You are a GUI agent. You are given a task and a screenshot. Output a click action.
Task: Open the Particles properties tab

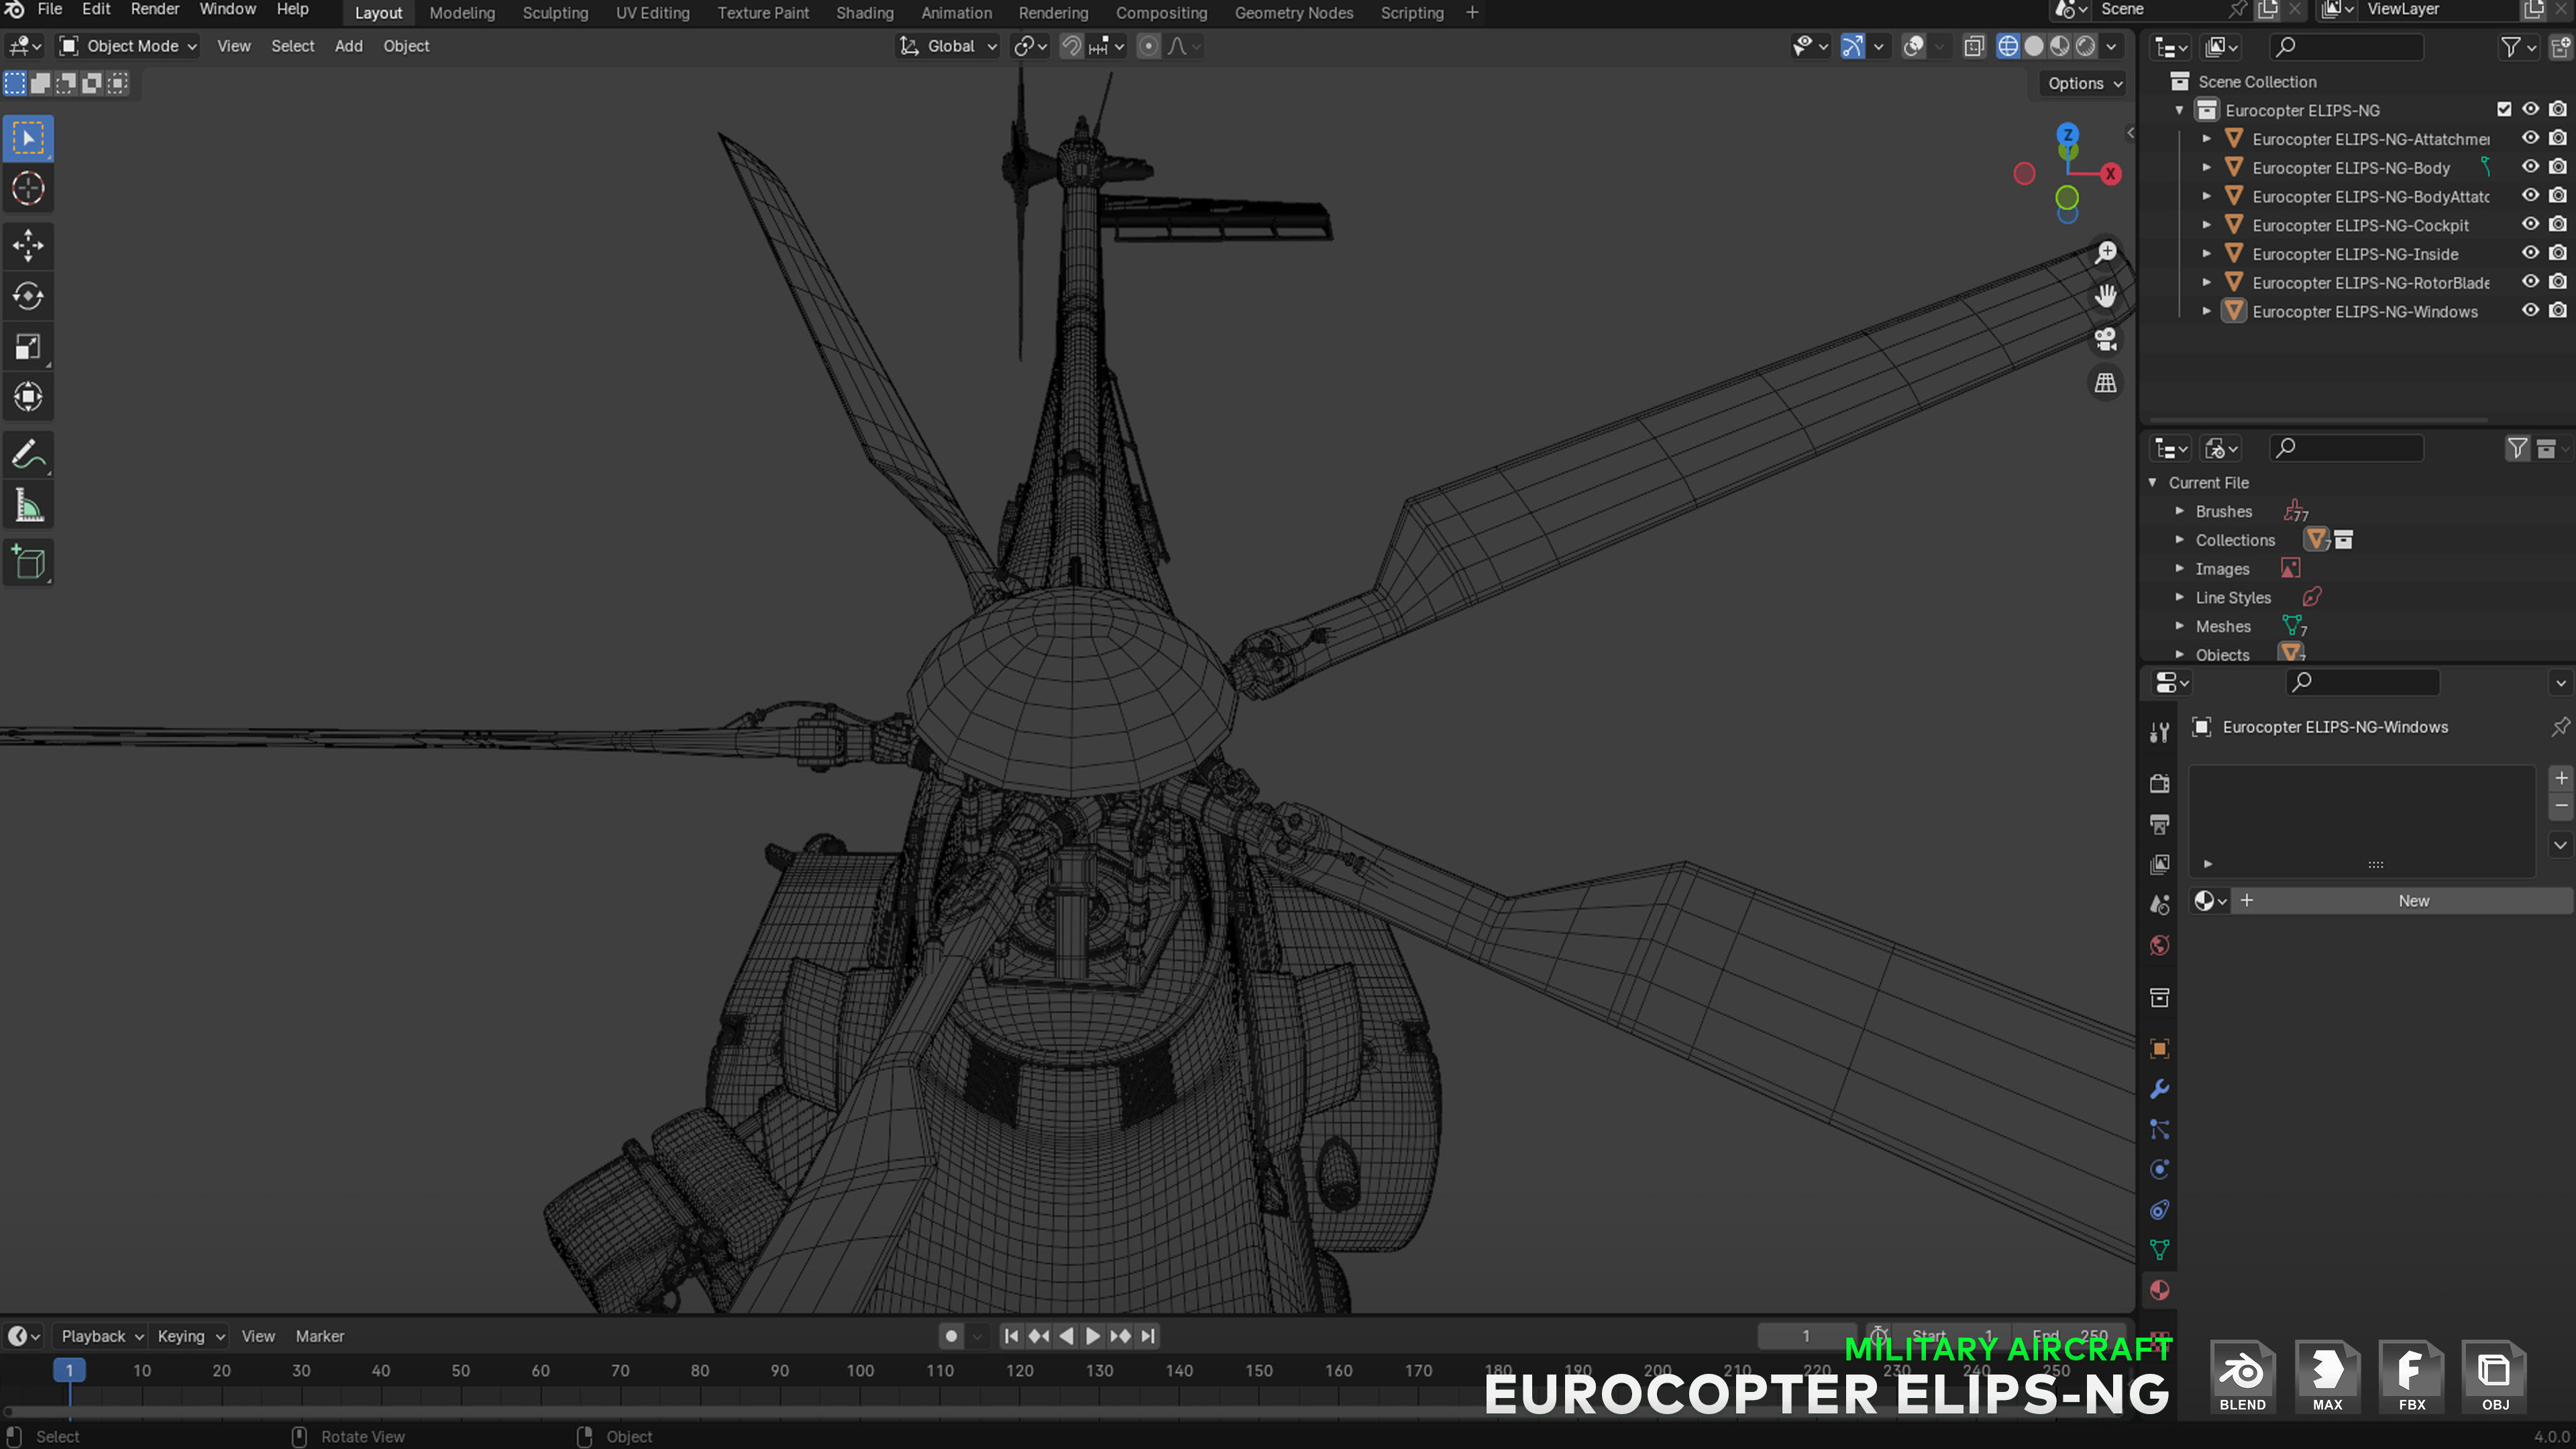[2160, 1129]
